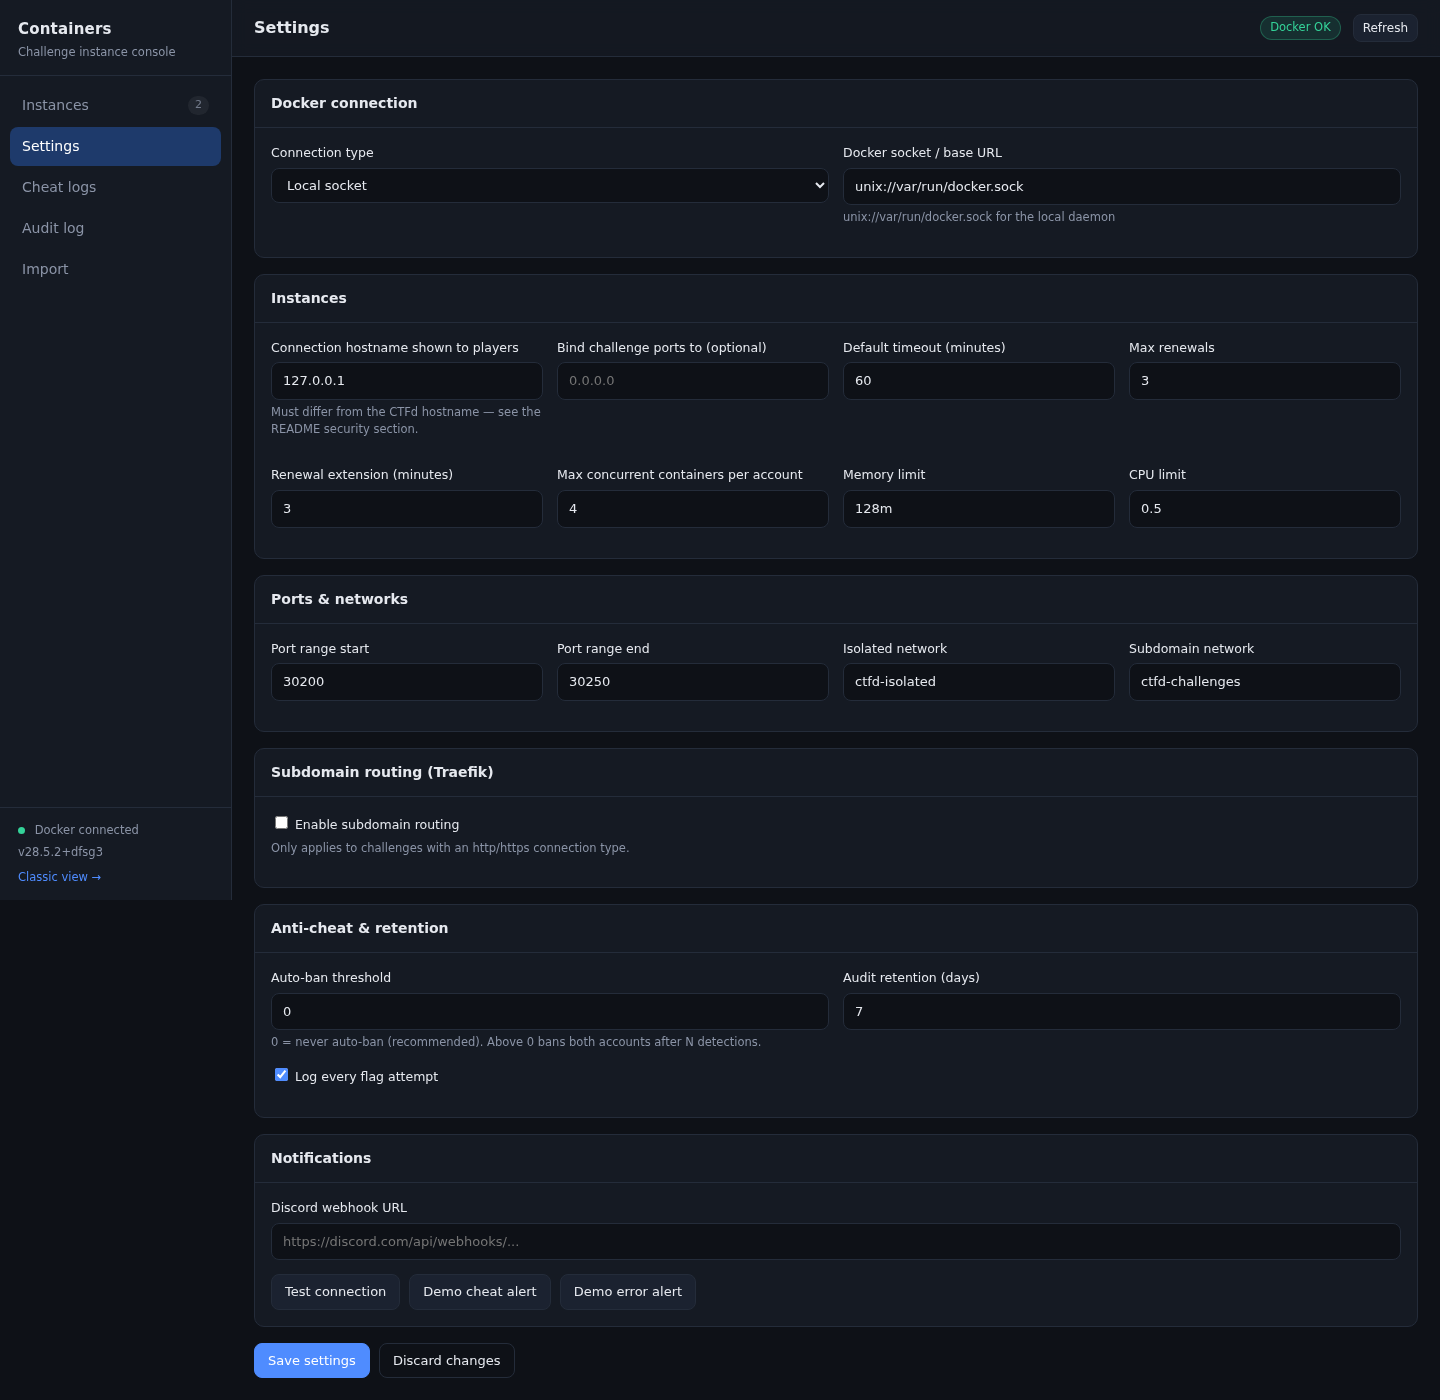Click the Instances count badge
The height and width of the screenshot is (1400, 1440).
(x=198, y=105)
